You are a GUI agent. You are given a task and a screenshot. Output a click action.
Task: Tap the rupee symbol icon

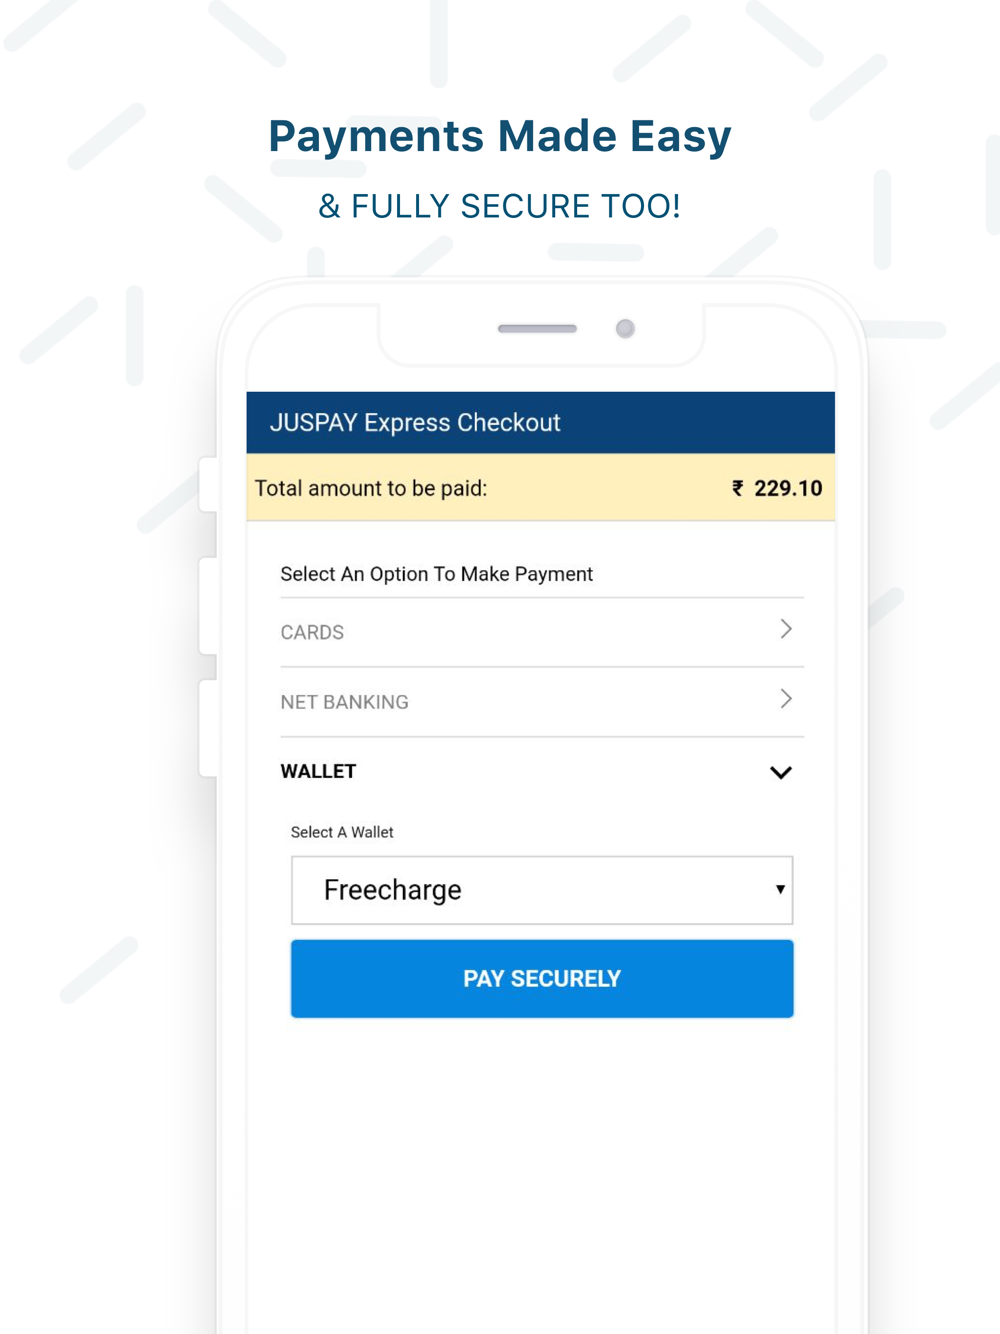coord(738,488)
